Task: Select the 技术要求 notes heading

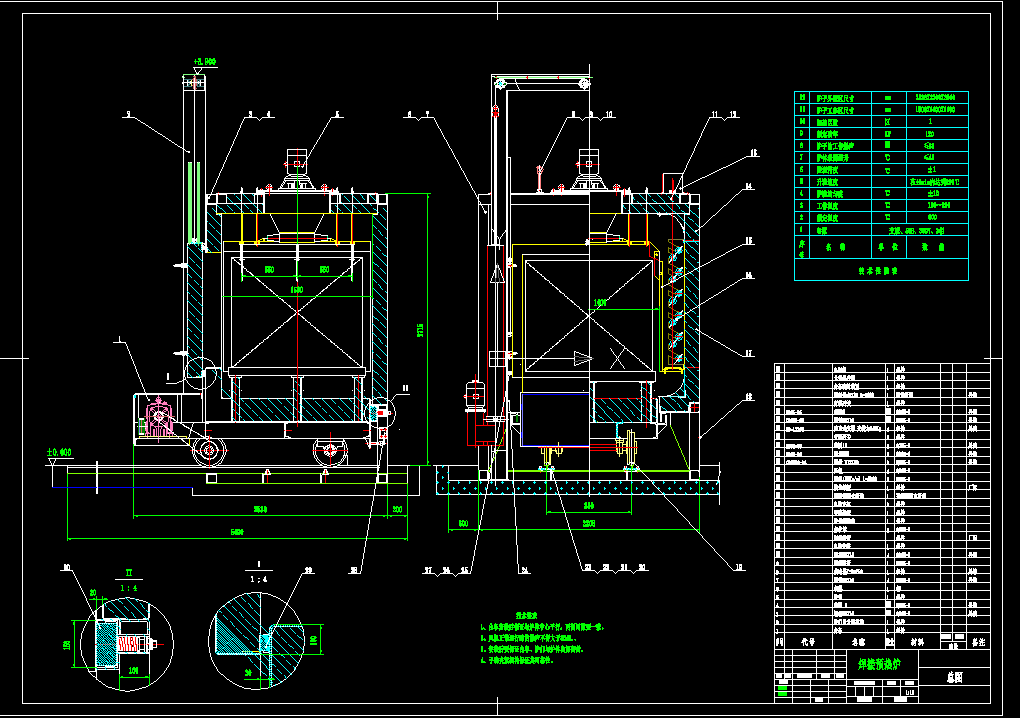Action: click(527, 615)
